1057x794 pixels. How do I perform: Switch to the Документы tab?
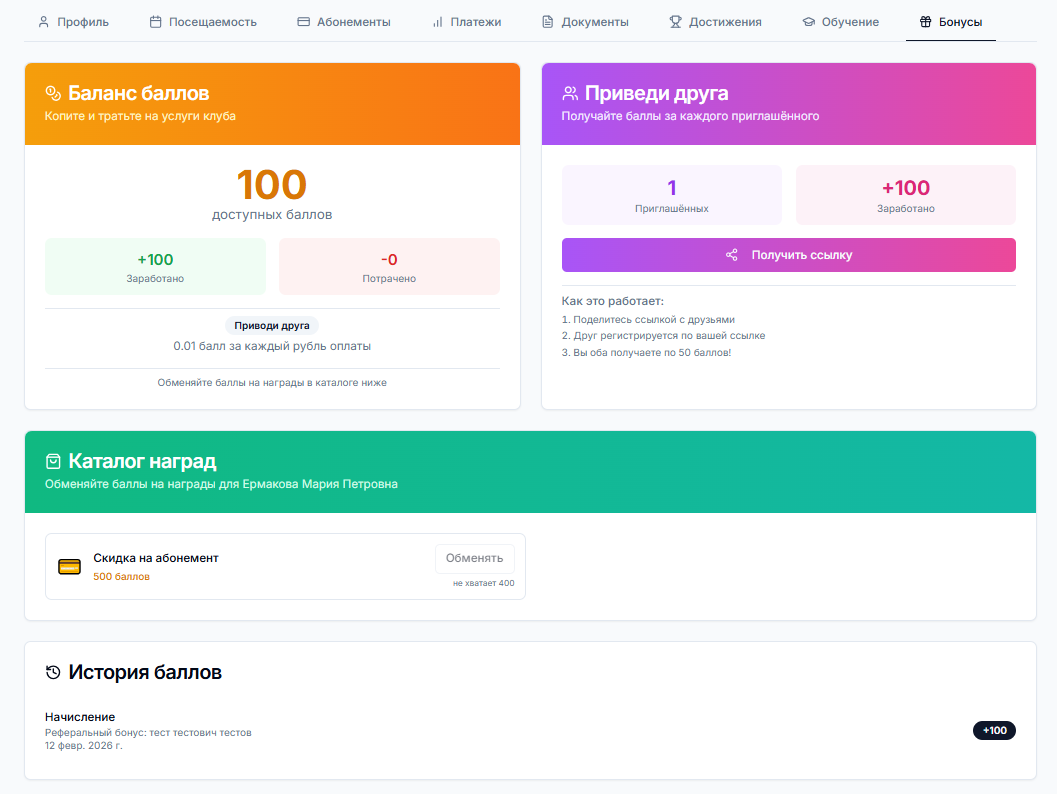pos(585,21)
